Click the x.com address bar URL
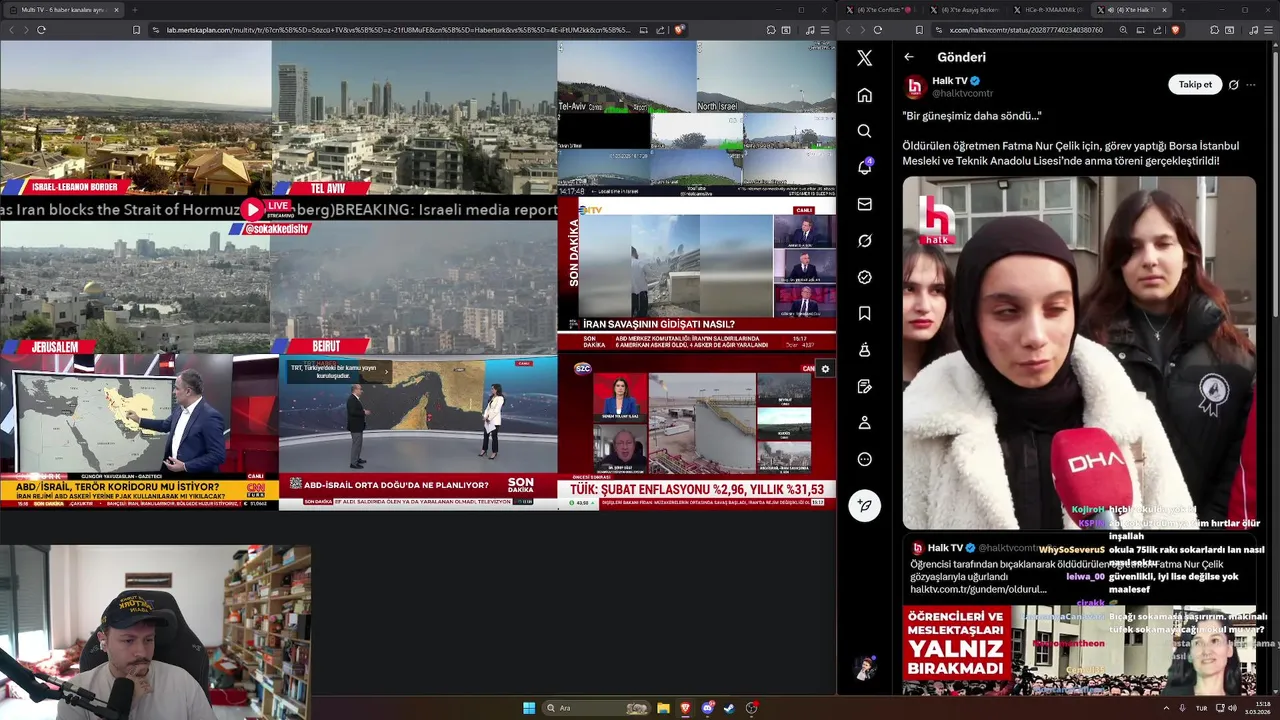Viewport: 1280px width, 720px height. click(1025, 30)
